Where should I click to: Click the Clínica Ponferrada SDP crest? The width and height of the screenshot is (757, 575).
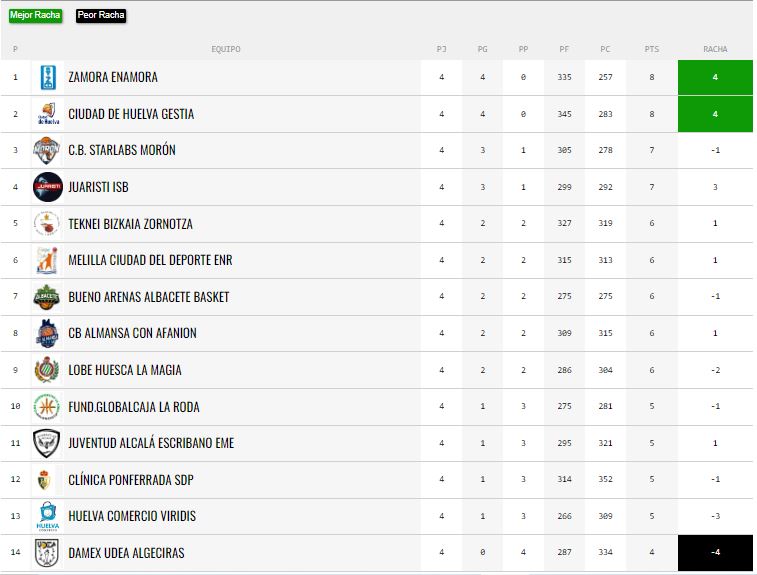47,480
